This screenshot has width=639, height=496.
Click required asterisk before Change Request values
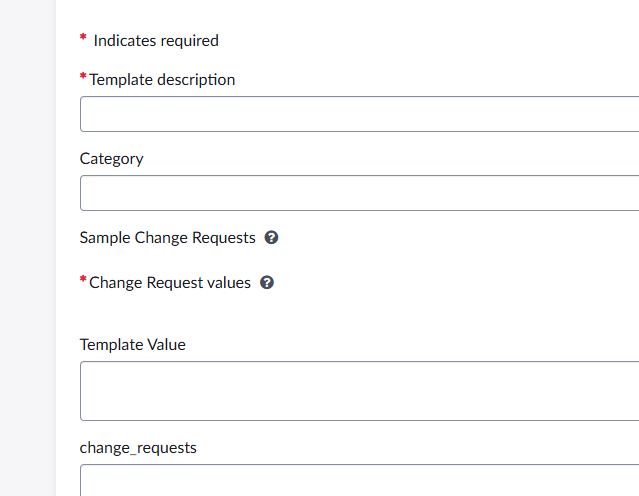click(83, 280)
